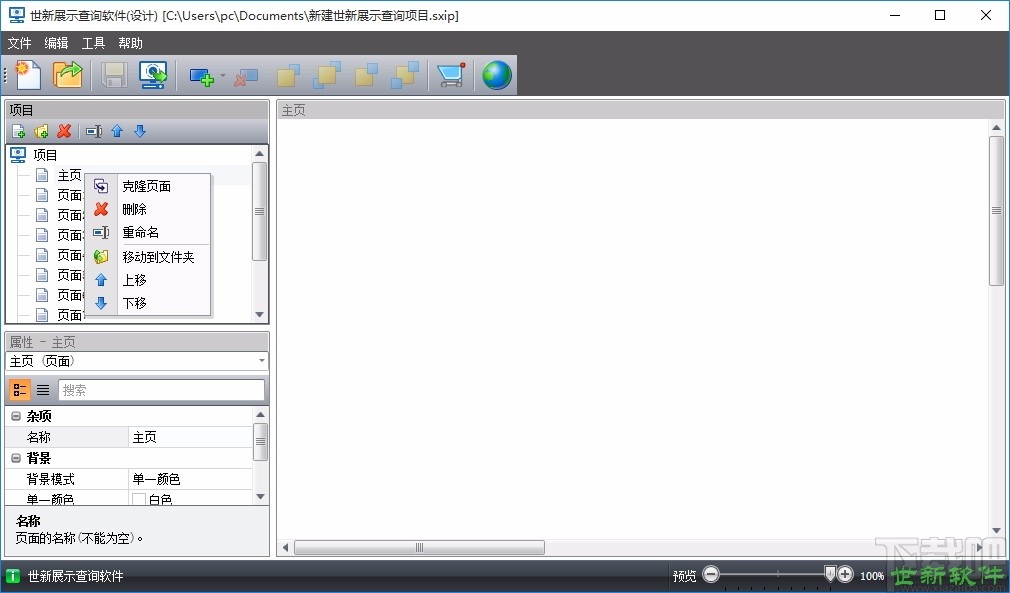Open the website globe icon
Image resolution: width=1010 pixels, height=593 pixels.
point(497,75)
